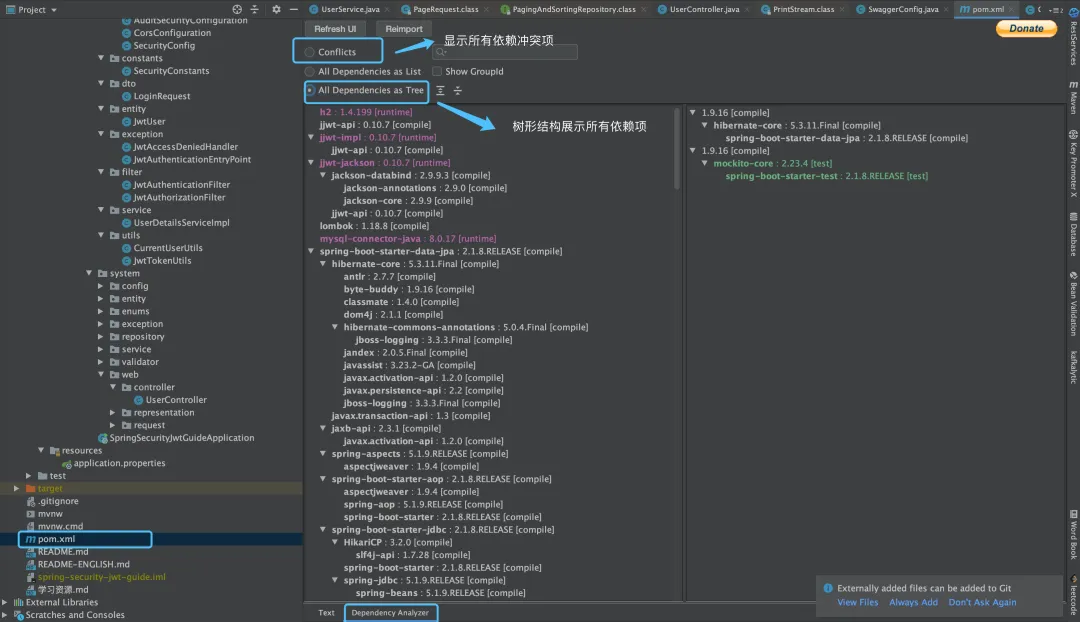Select the mysql-connector-java dependency row

tap(408, 238)
